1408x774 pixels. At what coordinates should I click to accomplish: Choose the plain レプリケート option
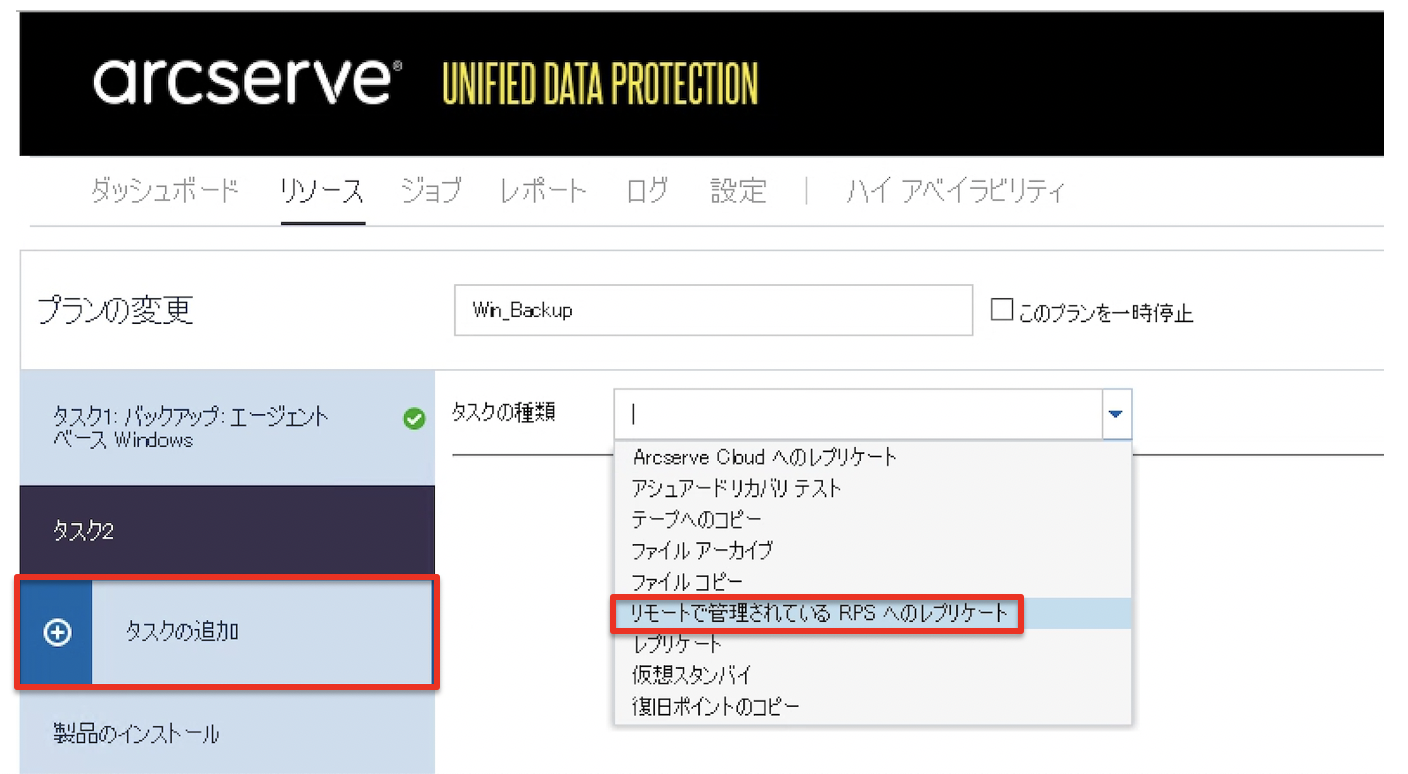pyautogui.click(x=873, y=644)
